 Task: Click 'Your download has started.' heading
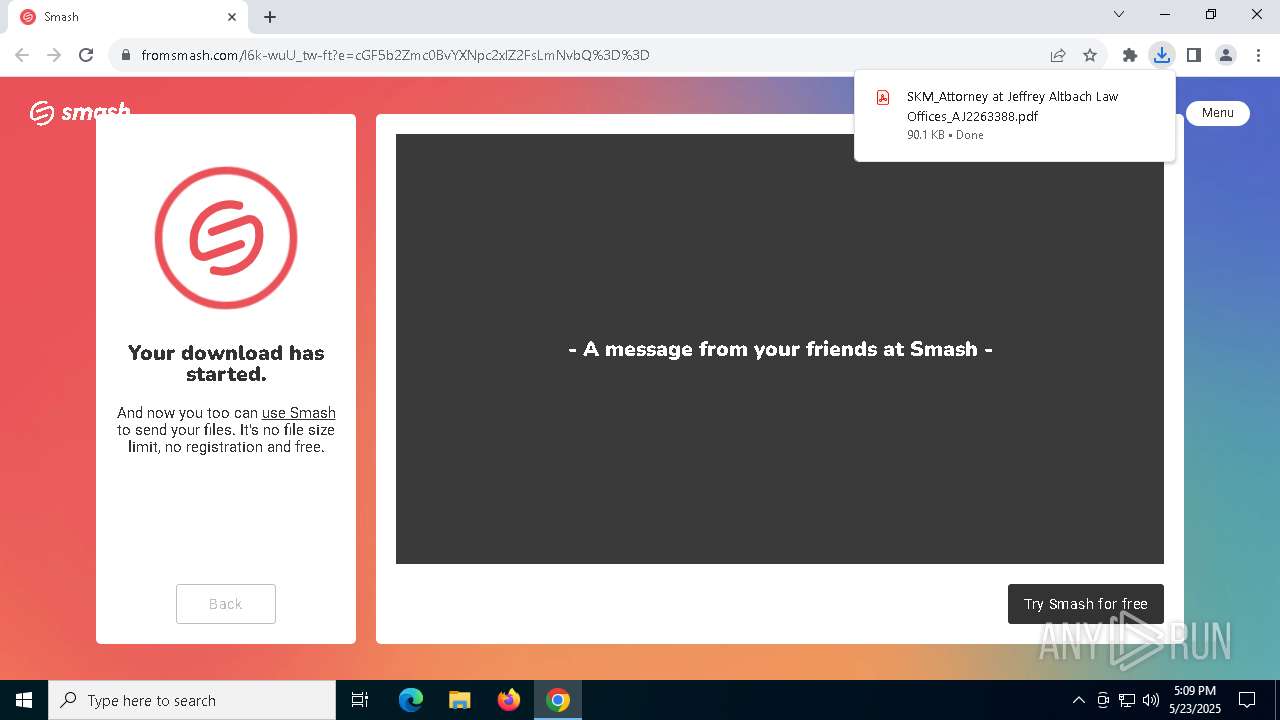click(226, 363)
